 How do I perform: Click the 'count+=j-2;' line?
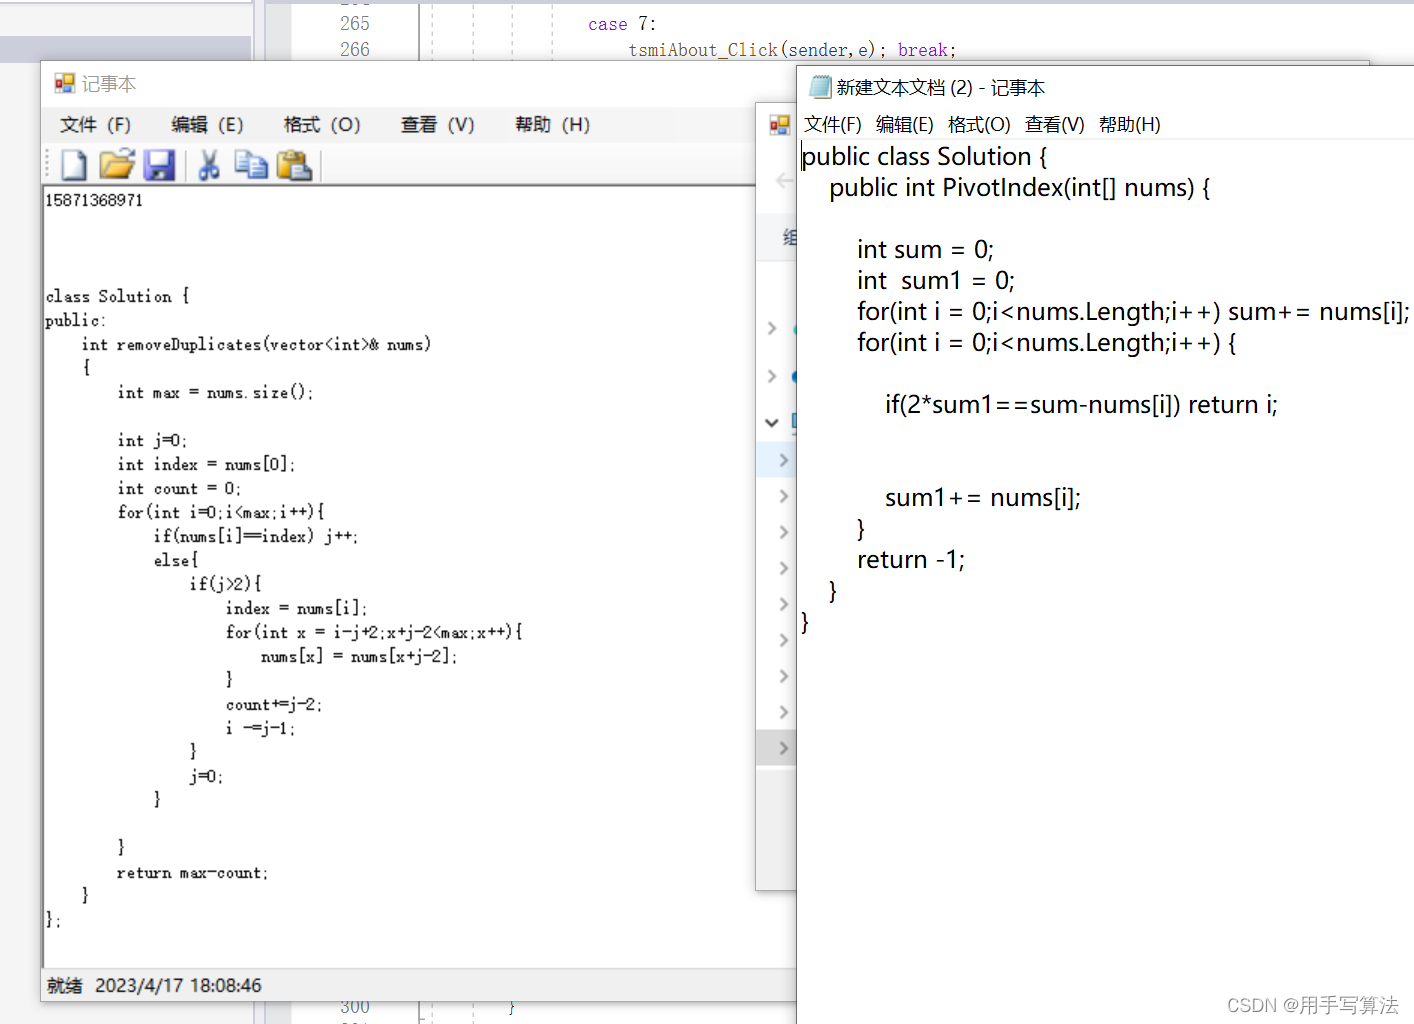pyautogui.click(x=274, y=704)
